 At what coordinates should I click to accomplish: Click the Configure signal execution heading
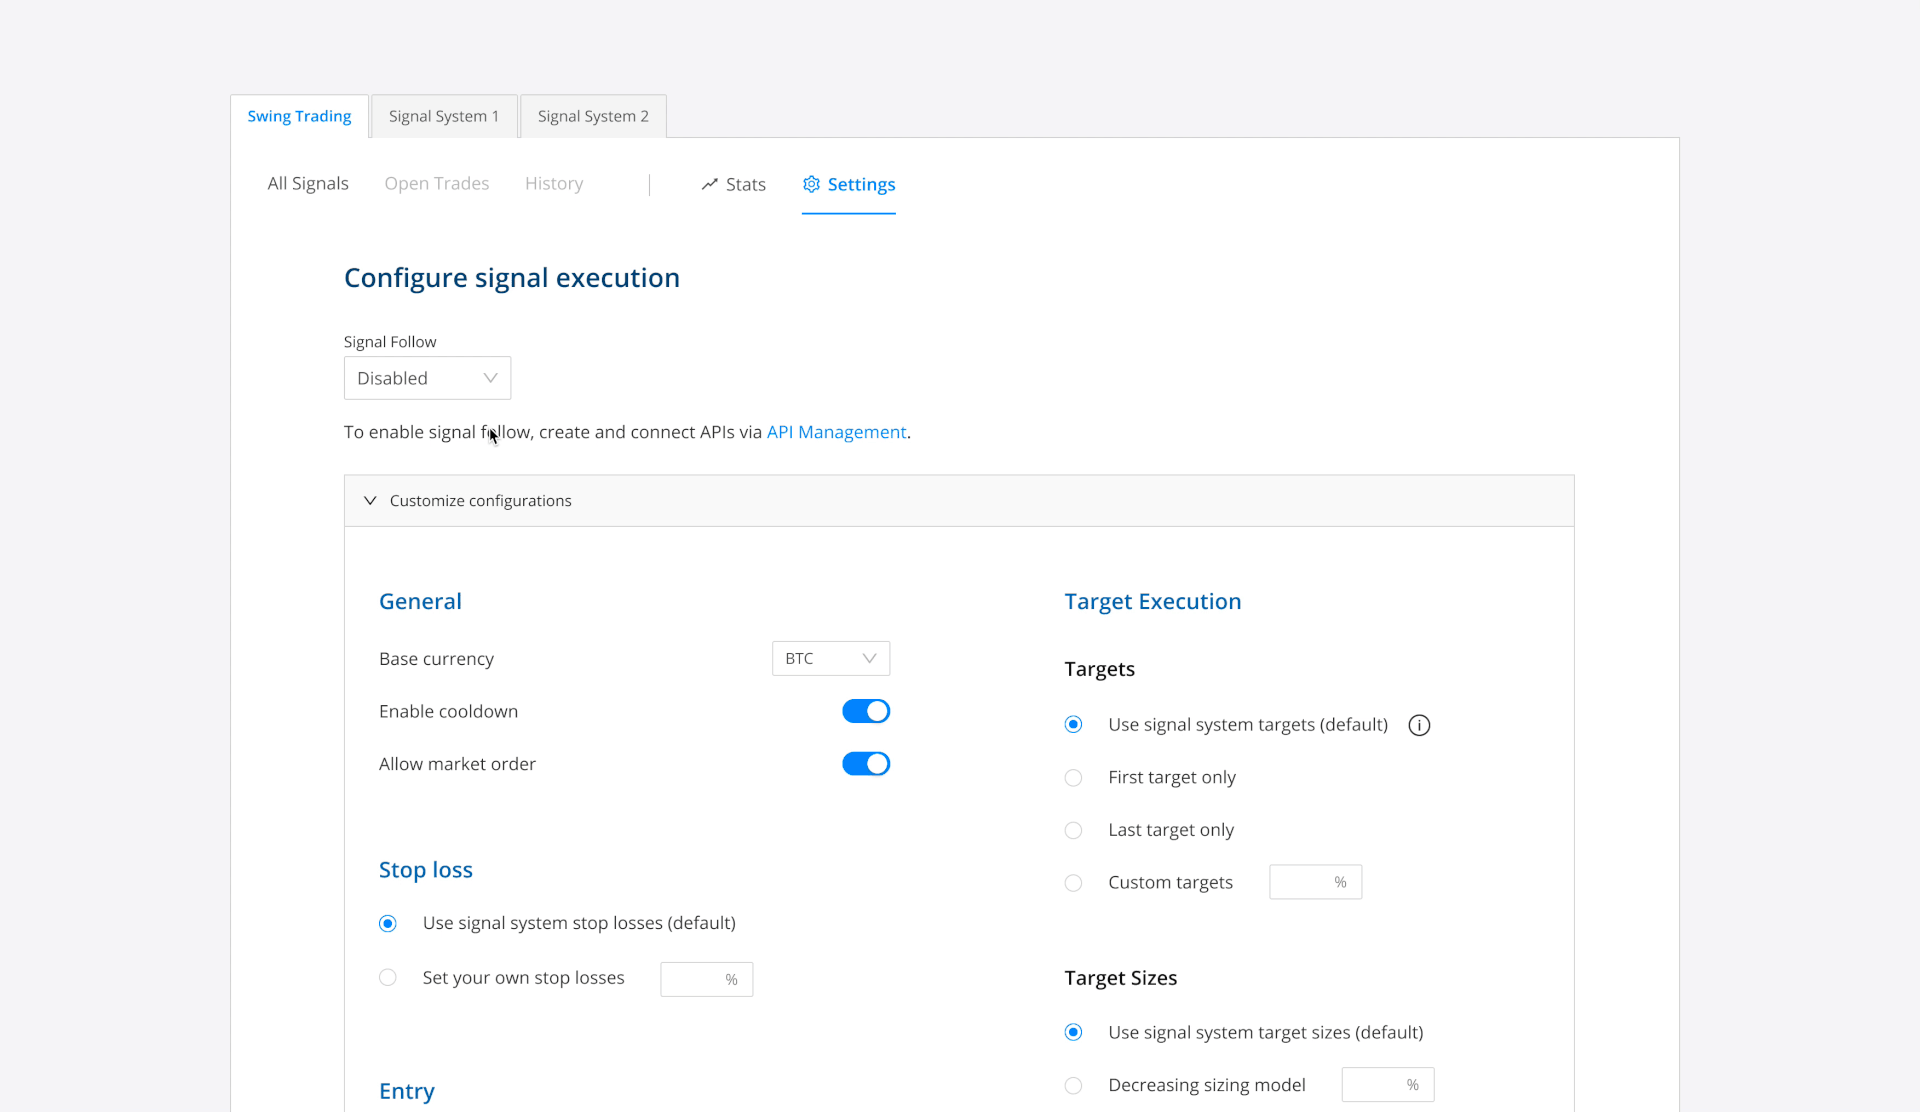(512, 278)
